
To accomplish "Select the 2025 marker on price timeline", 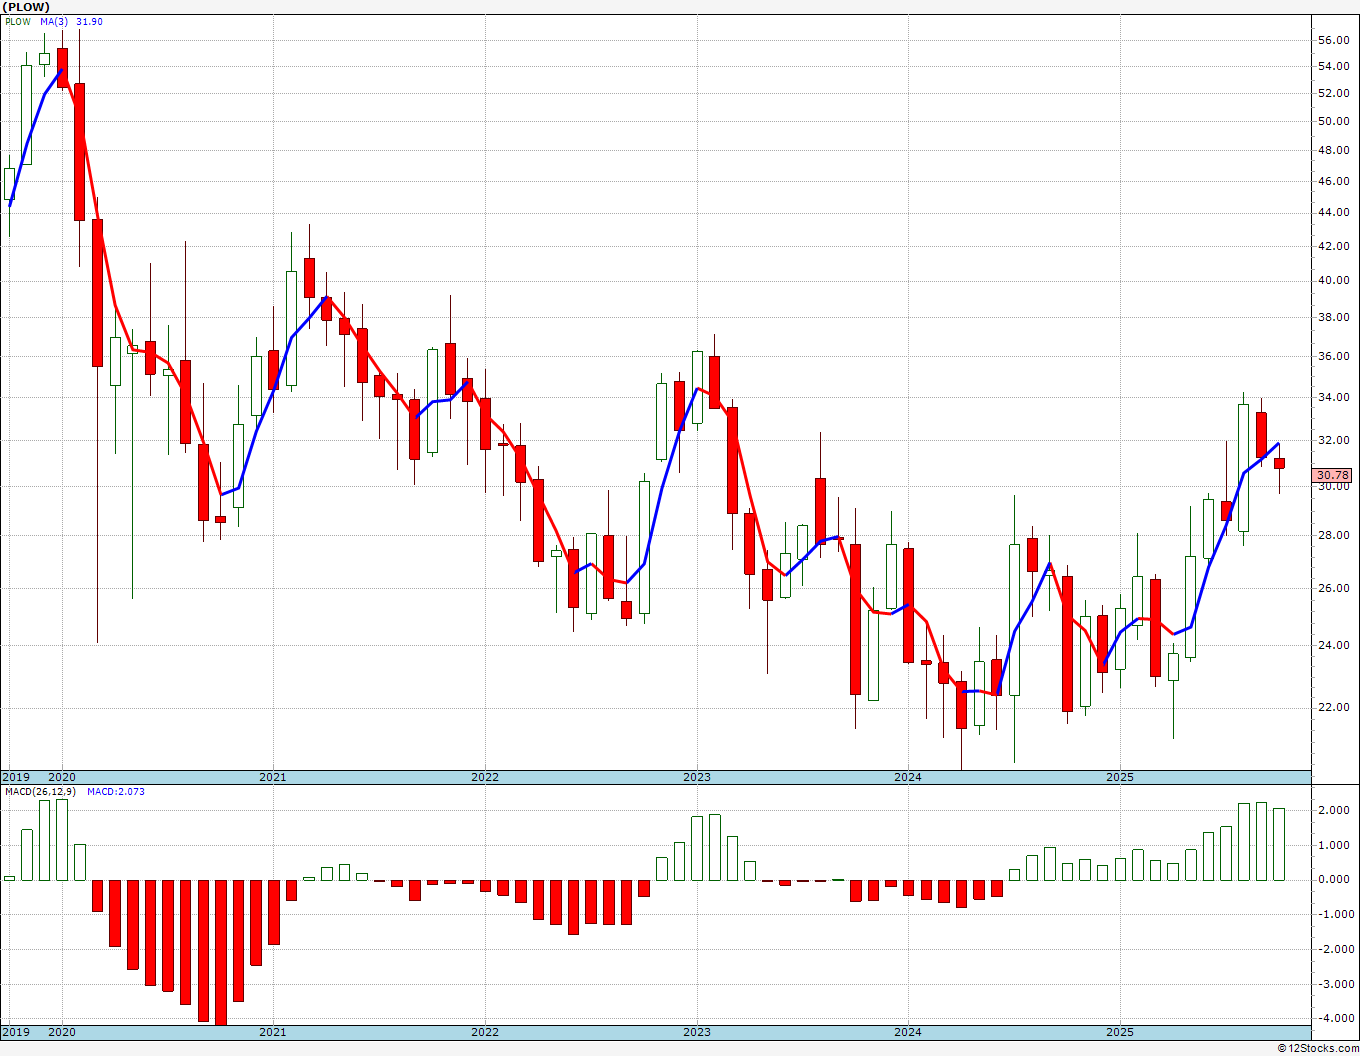I will (x=1120, y=777).
